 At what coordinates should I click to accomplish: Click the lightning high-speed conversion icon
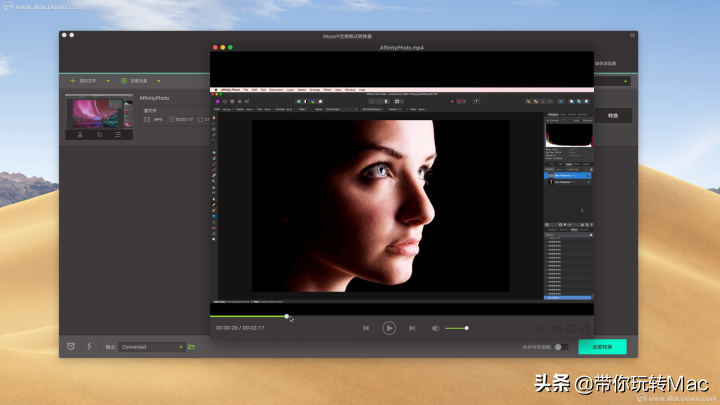(x=89, y=346)
